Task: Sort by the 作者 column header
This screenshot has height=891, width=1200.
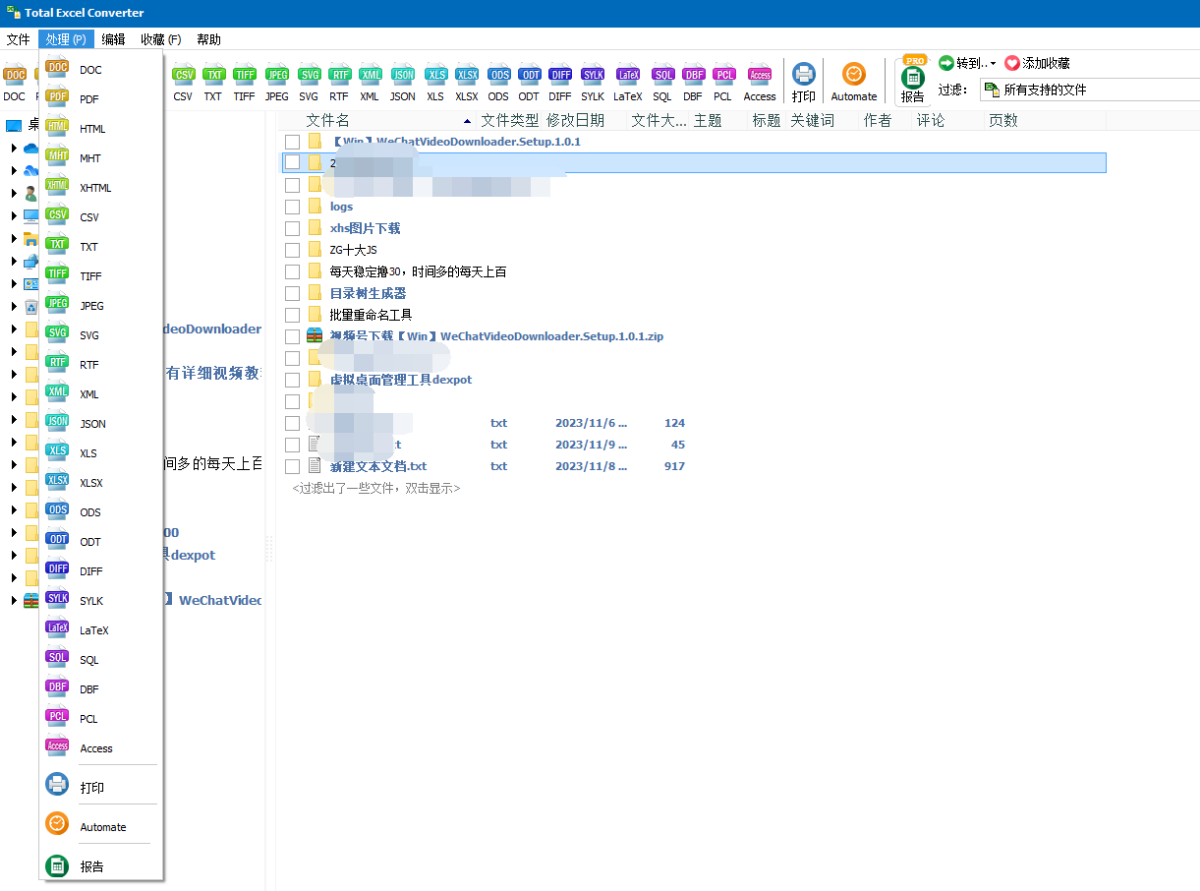Action: point(877,120)
